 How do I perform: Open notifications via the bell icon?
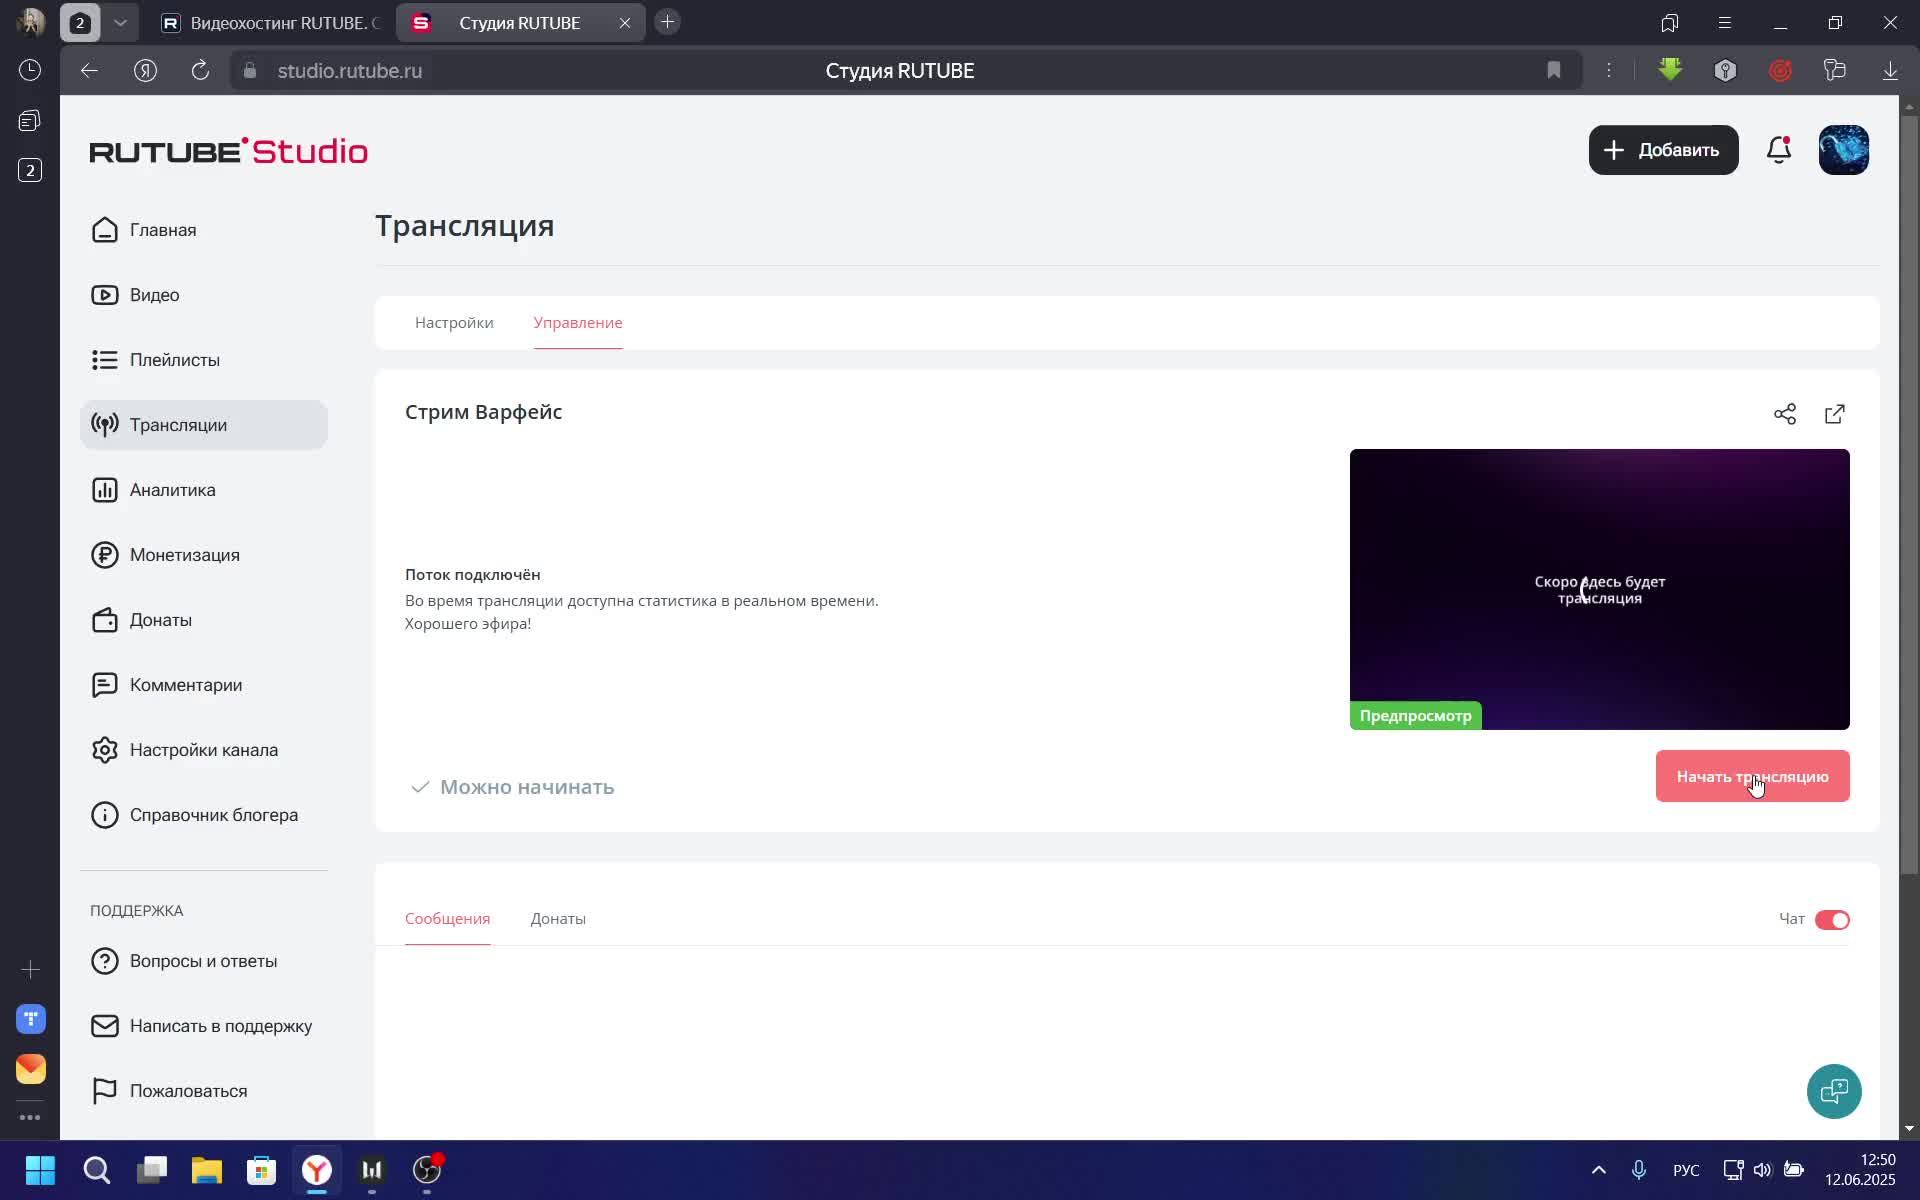[1779, 150]
